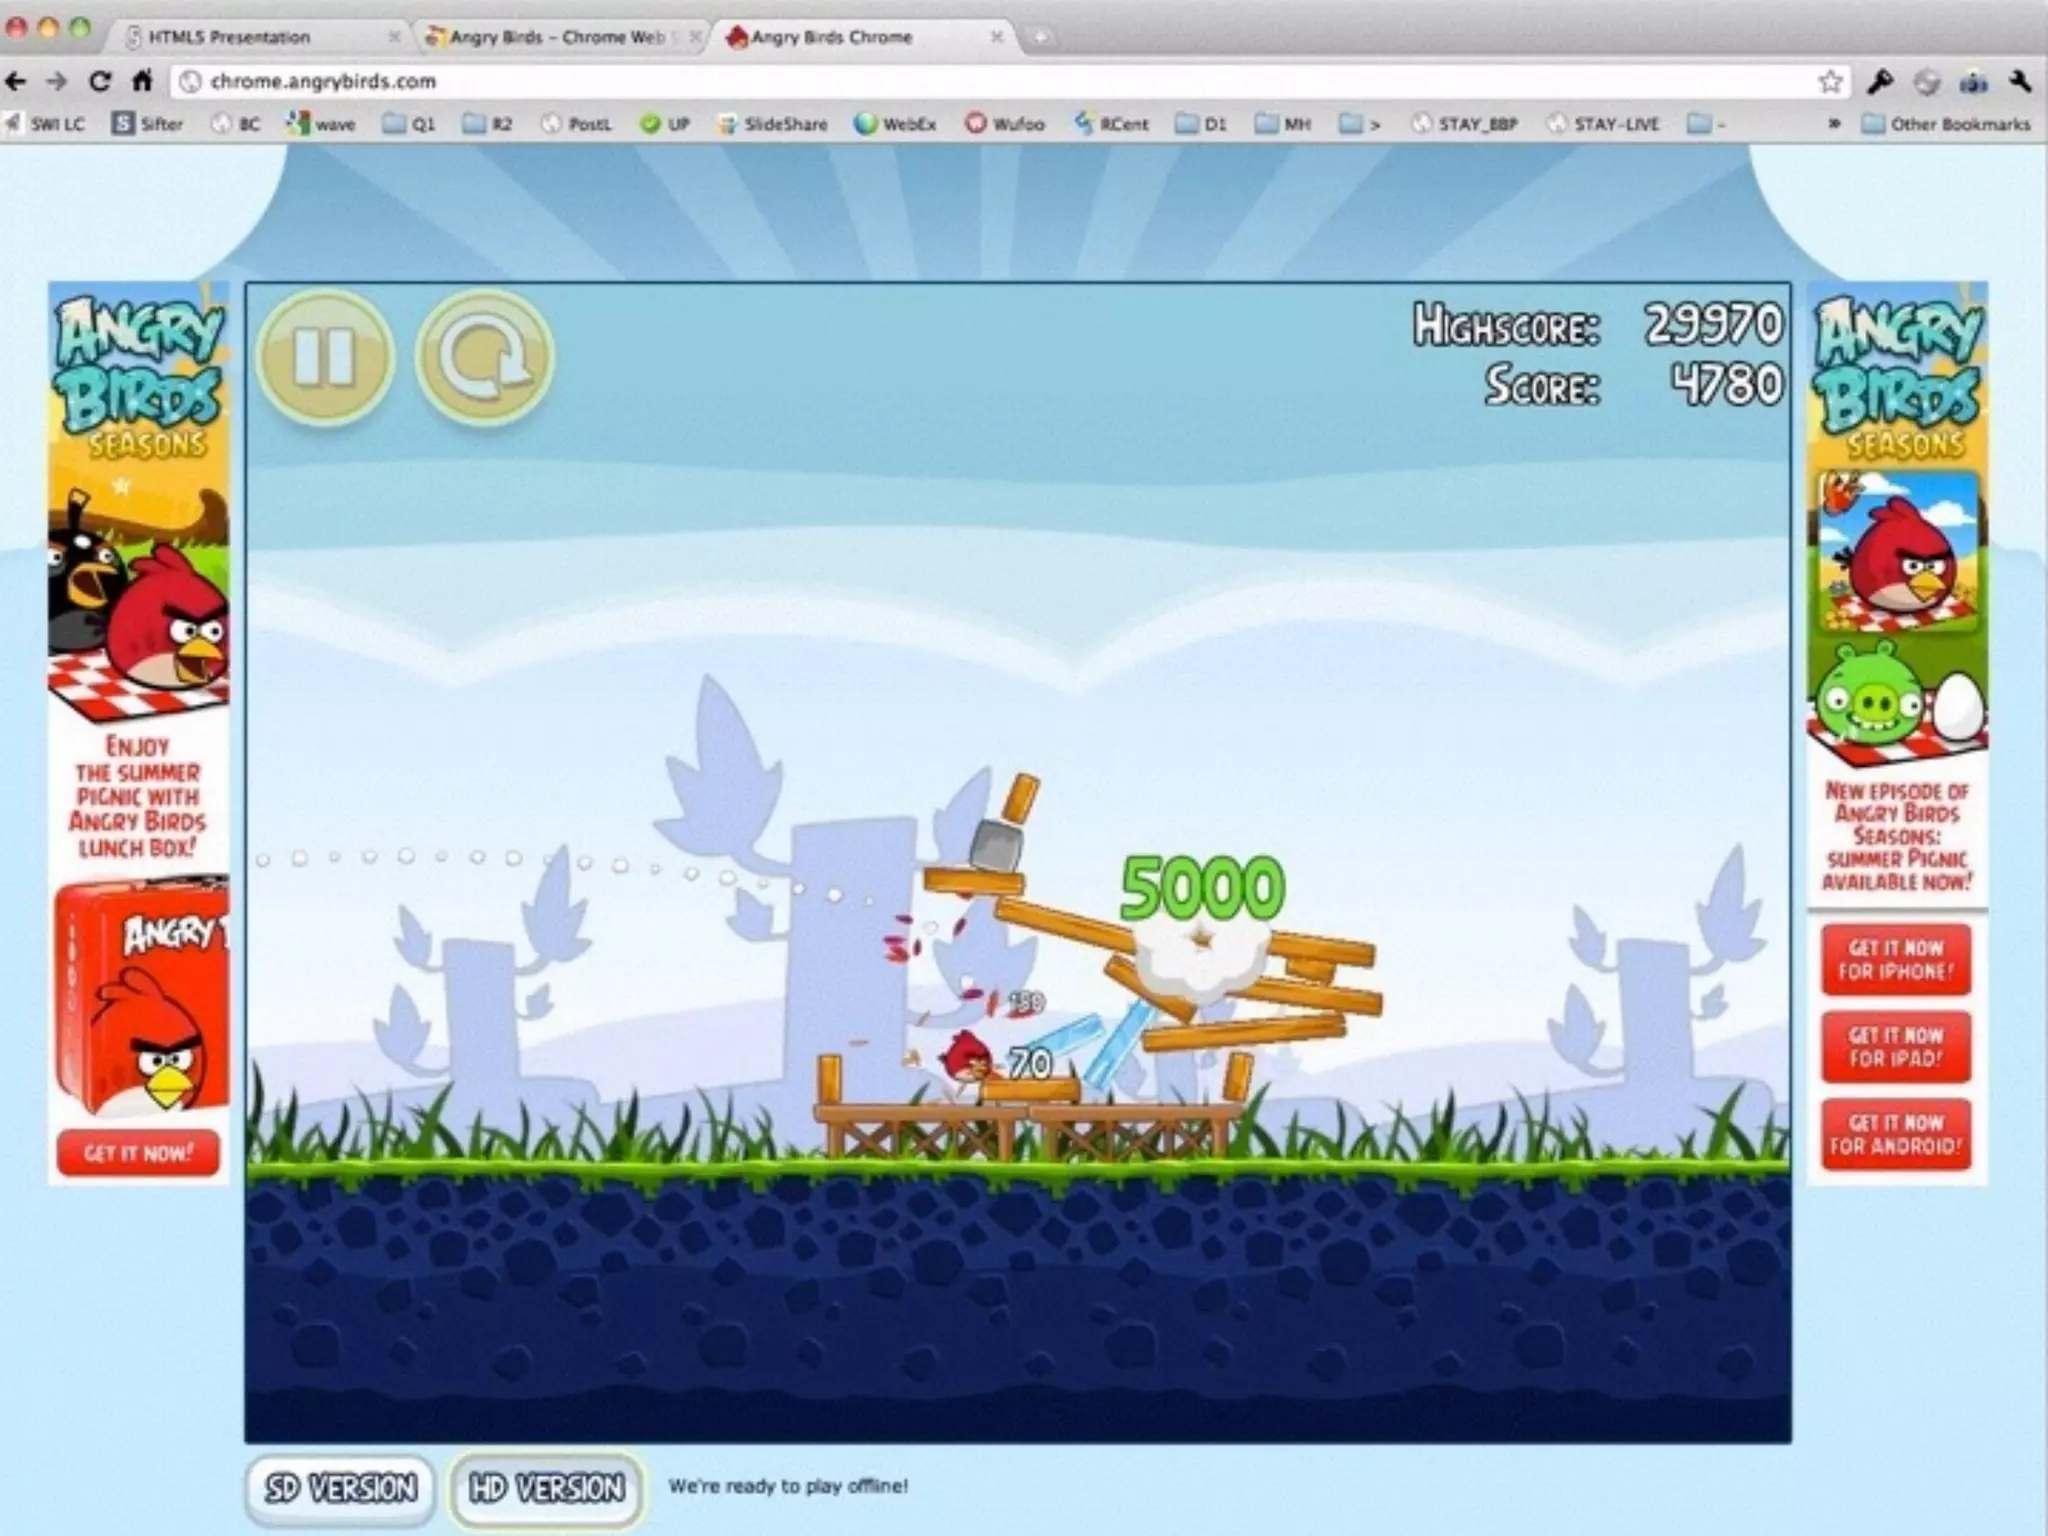Screen dimensions: 2048x1536
Task: Switch to HD Version
Action: [547, 1488]
